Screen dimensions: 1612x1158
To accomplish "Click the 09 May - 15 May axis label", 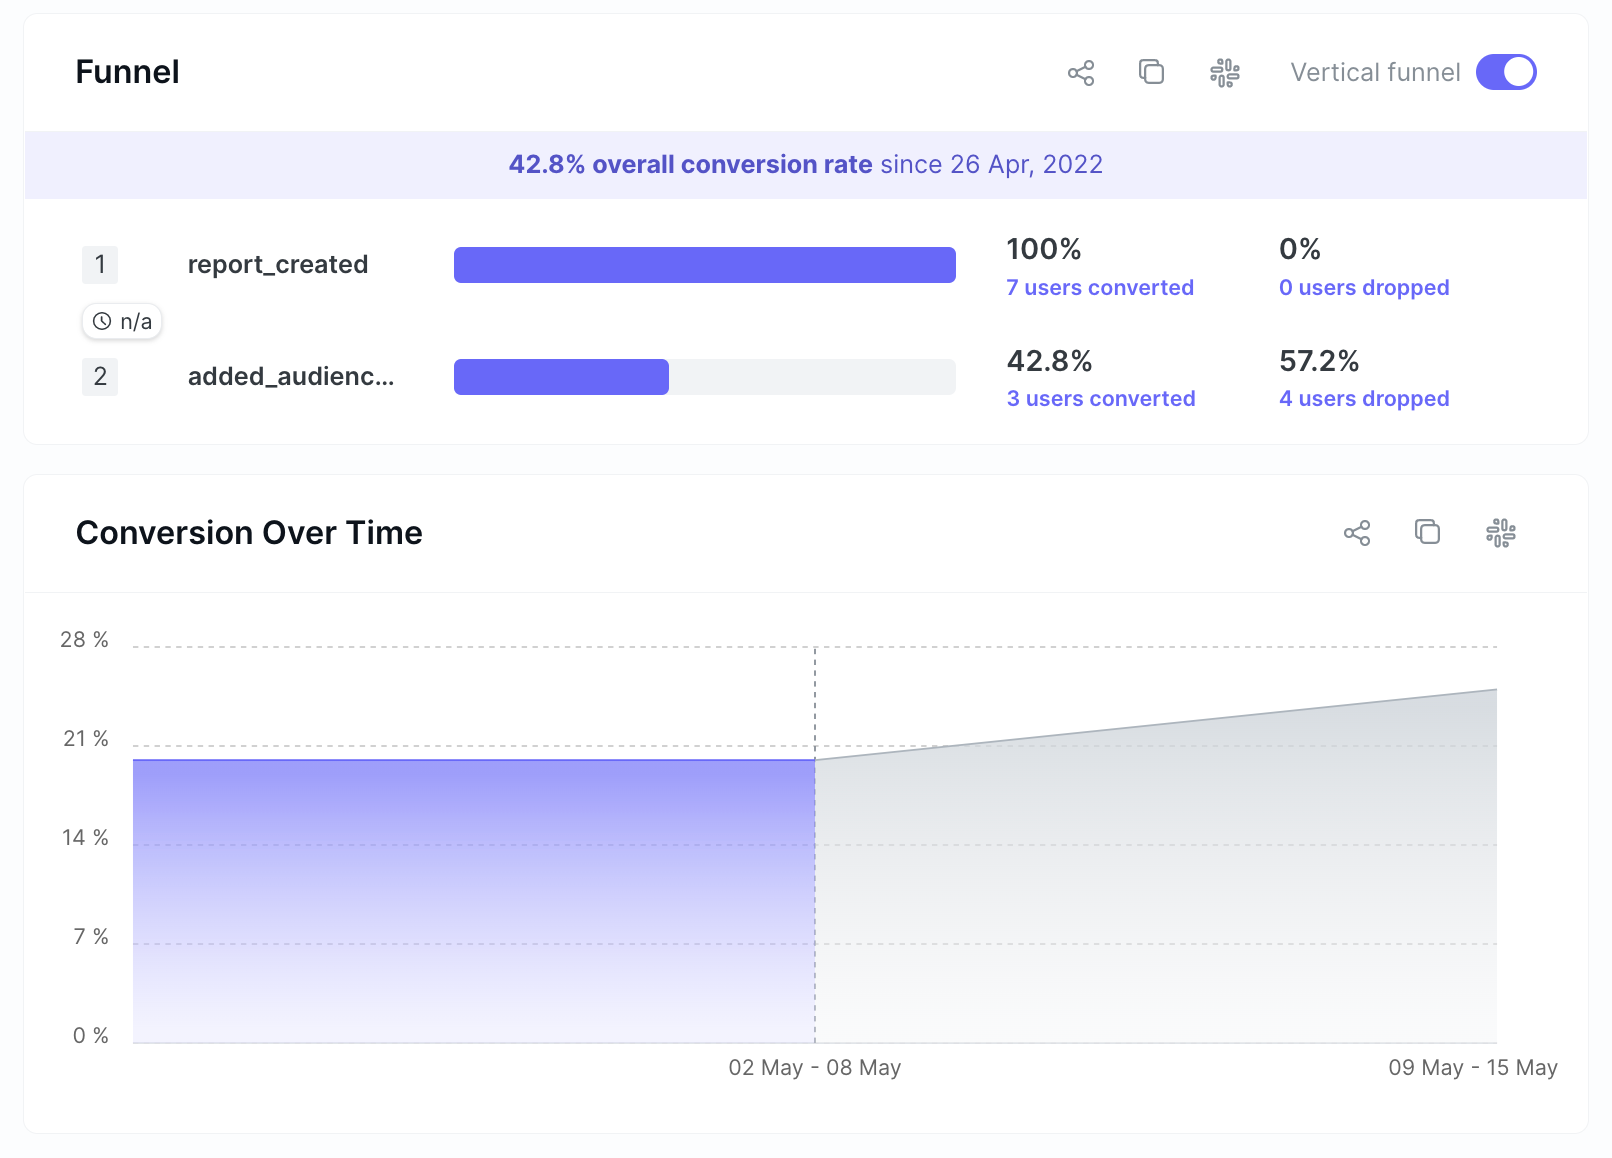I will [1472, 1068].
